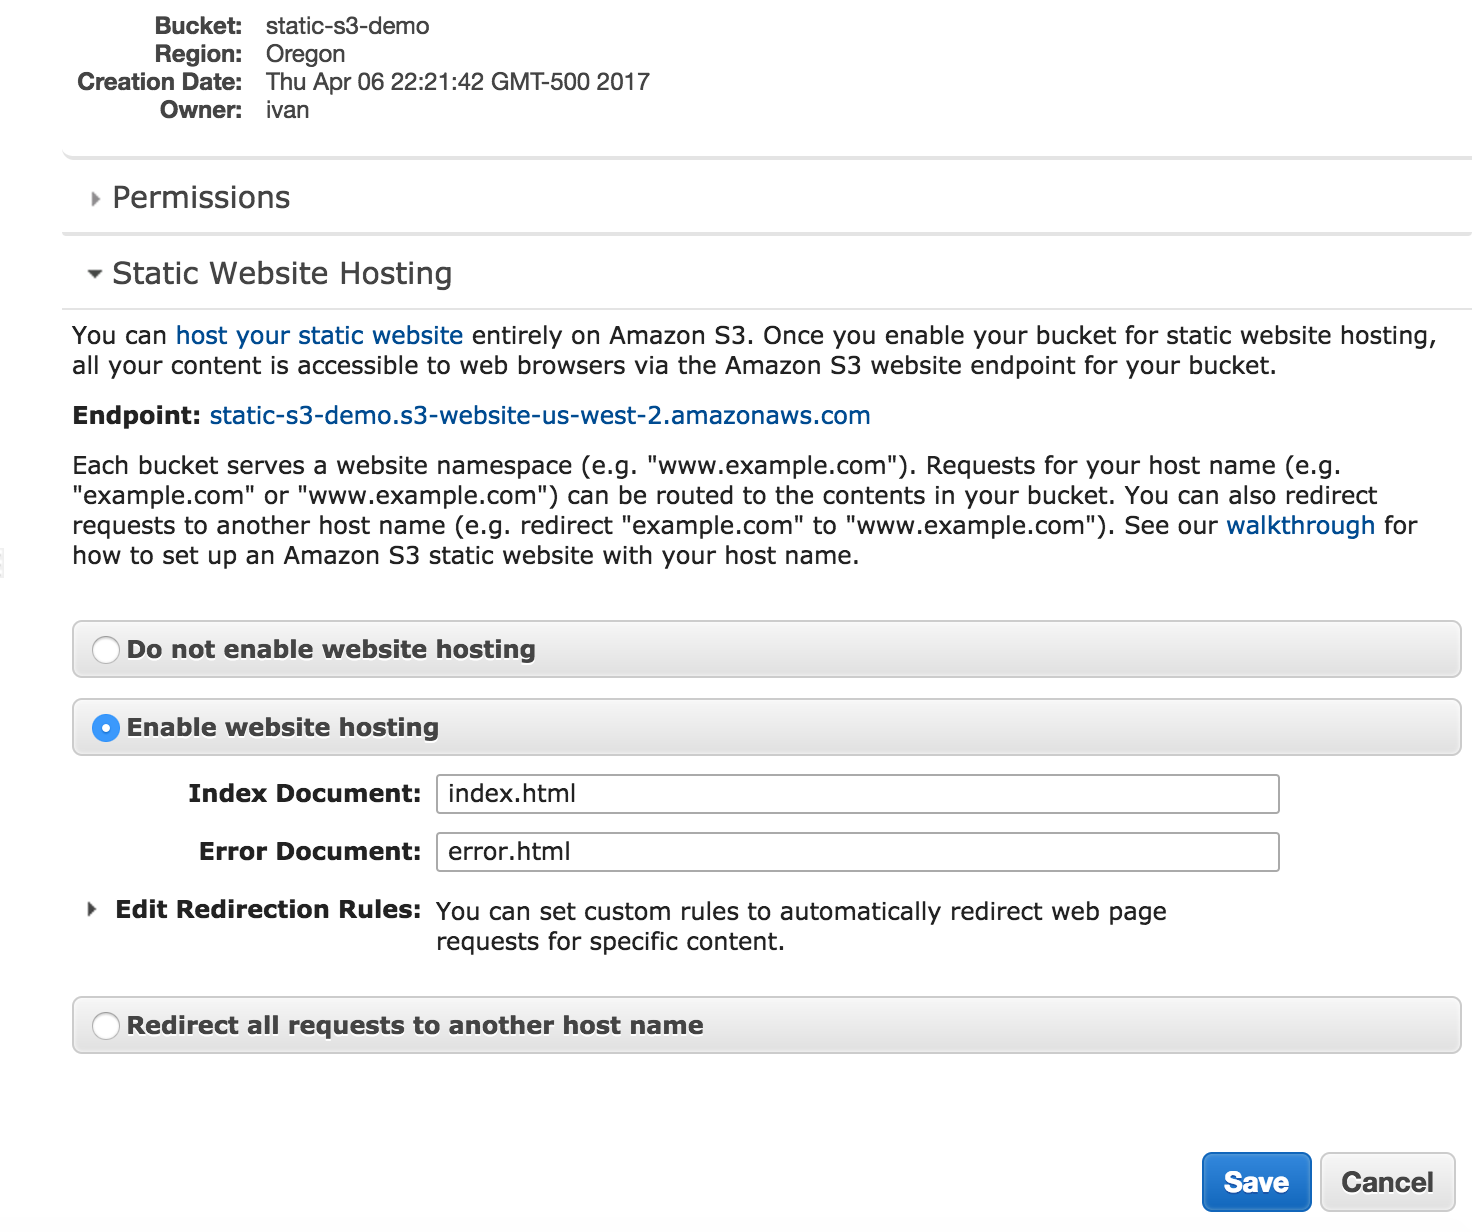Click the Endpoint label
The image size is (1474, 1232).
click(137, 415)
